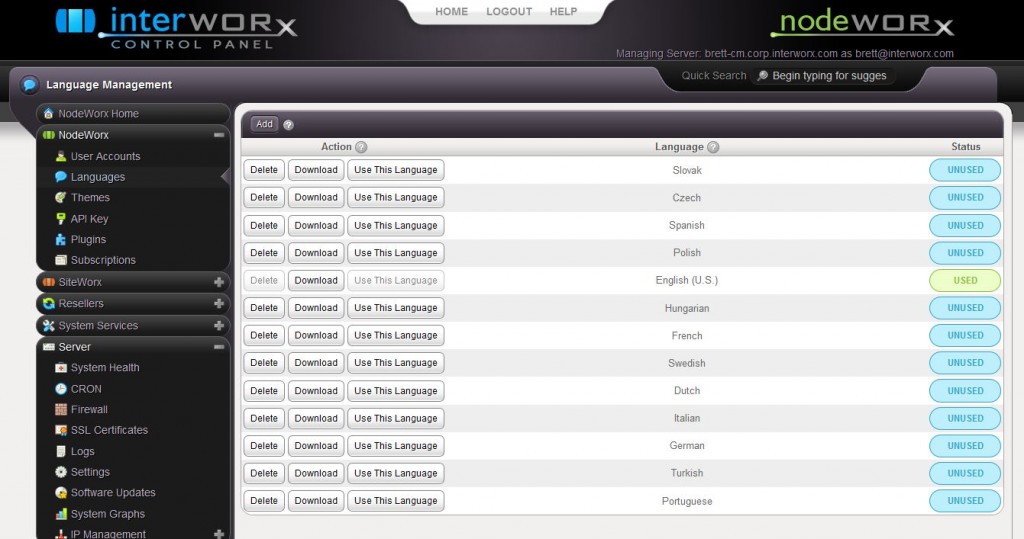Viewport: 1024px width, 539px height.
Task: Download the Turkish language file
Action: (x=316, y=473)
